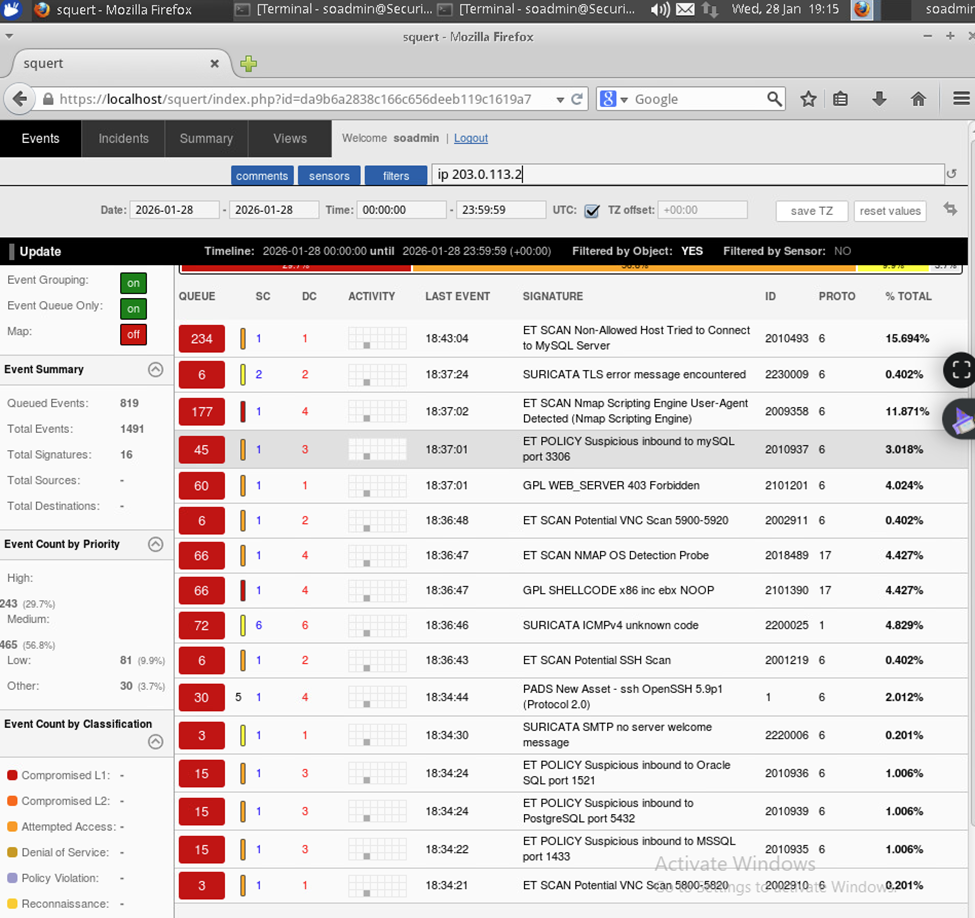Switch to first Terminal window in taskbar
Image resolution: width=975 pixels, height=918 pixels.
click(x=333, y=9)
